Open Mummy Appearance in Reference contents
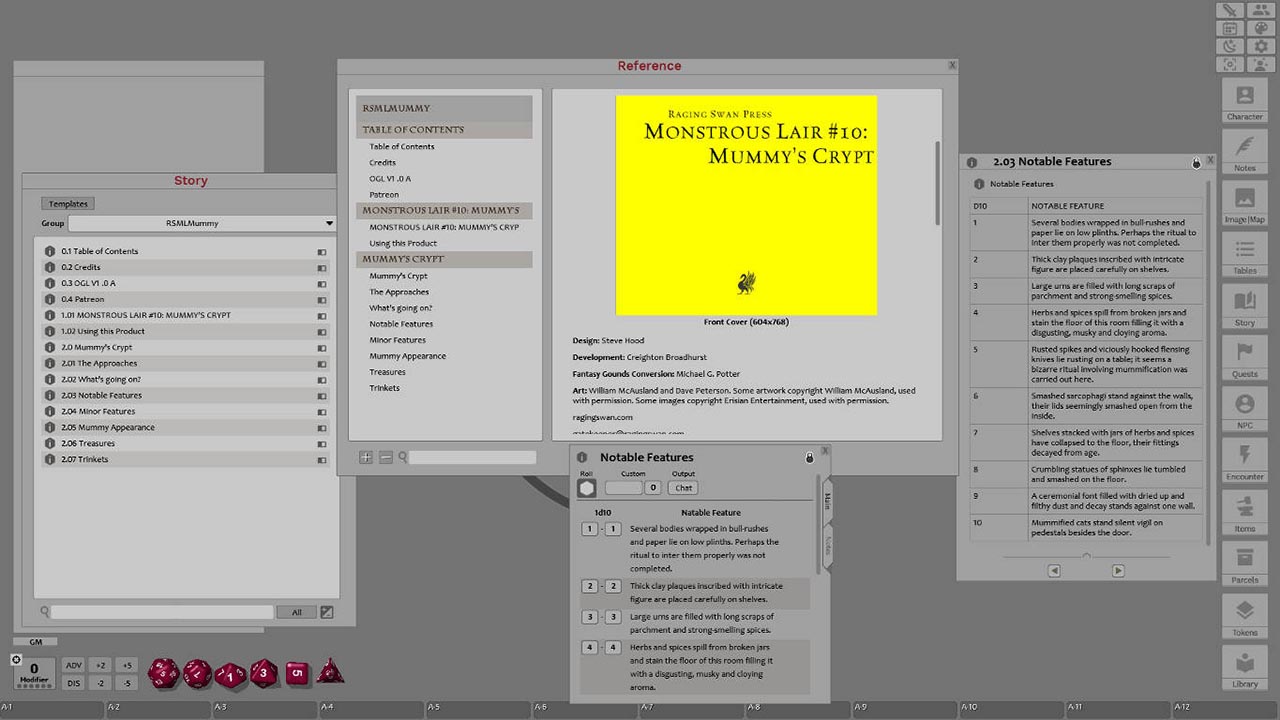Screen dimensions: 1280x720 [408, 356]
